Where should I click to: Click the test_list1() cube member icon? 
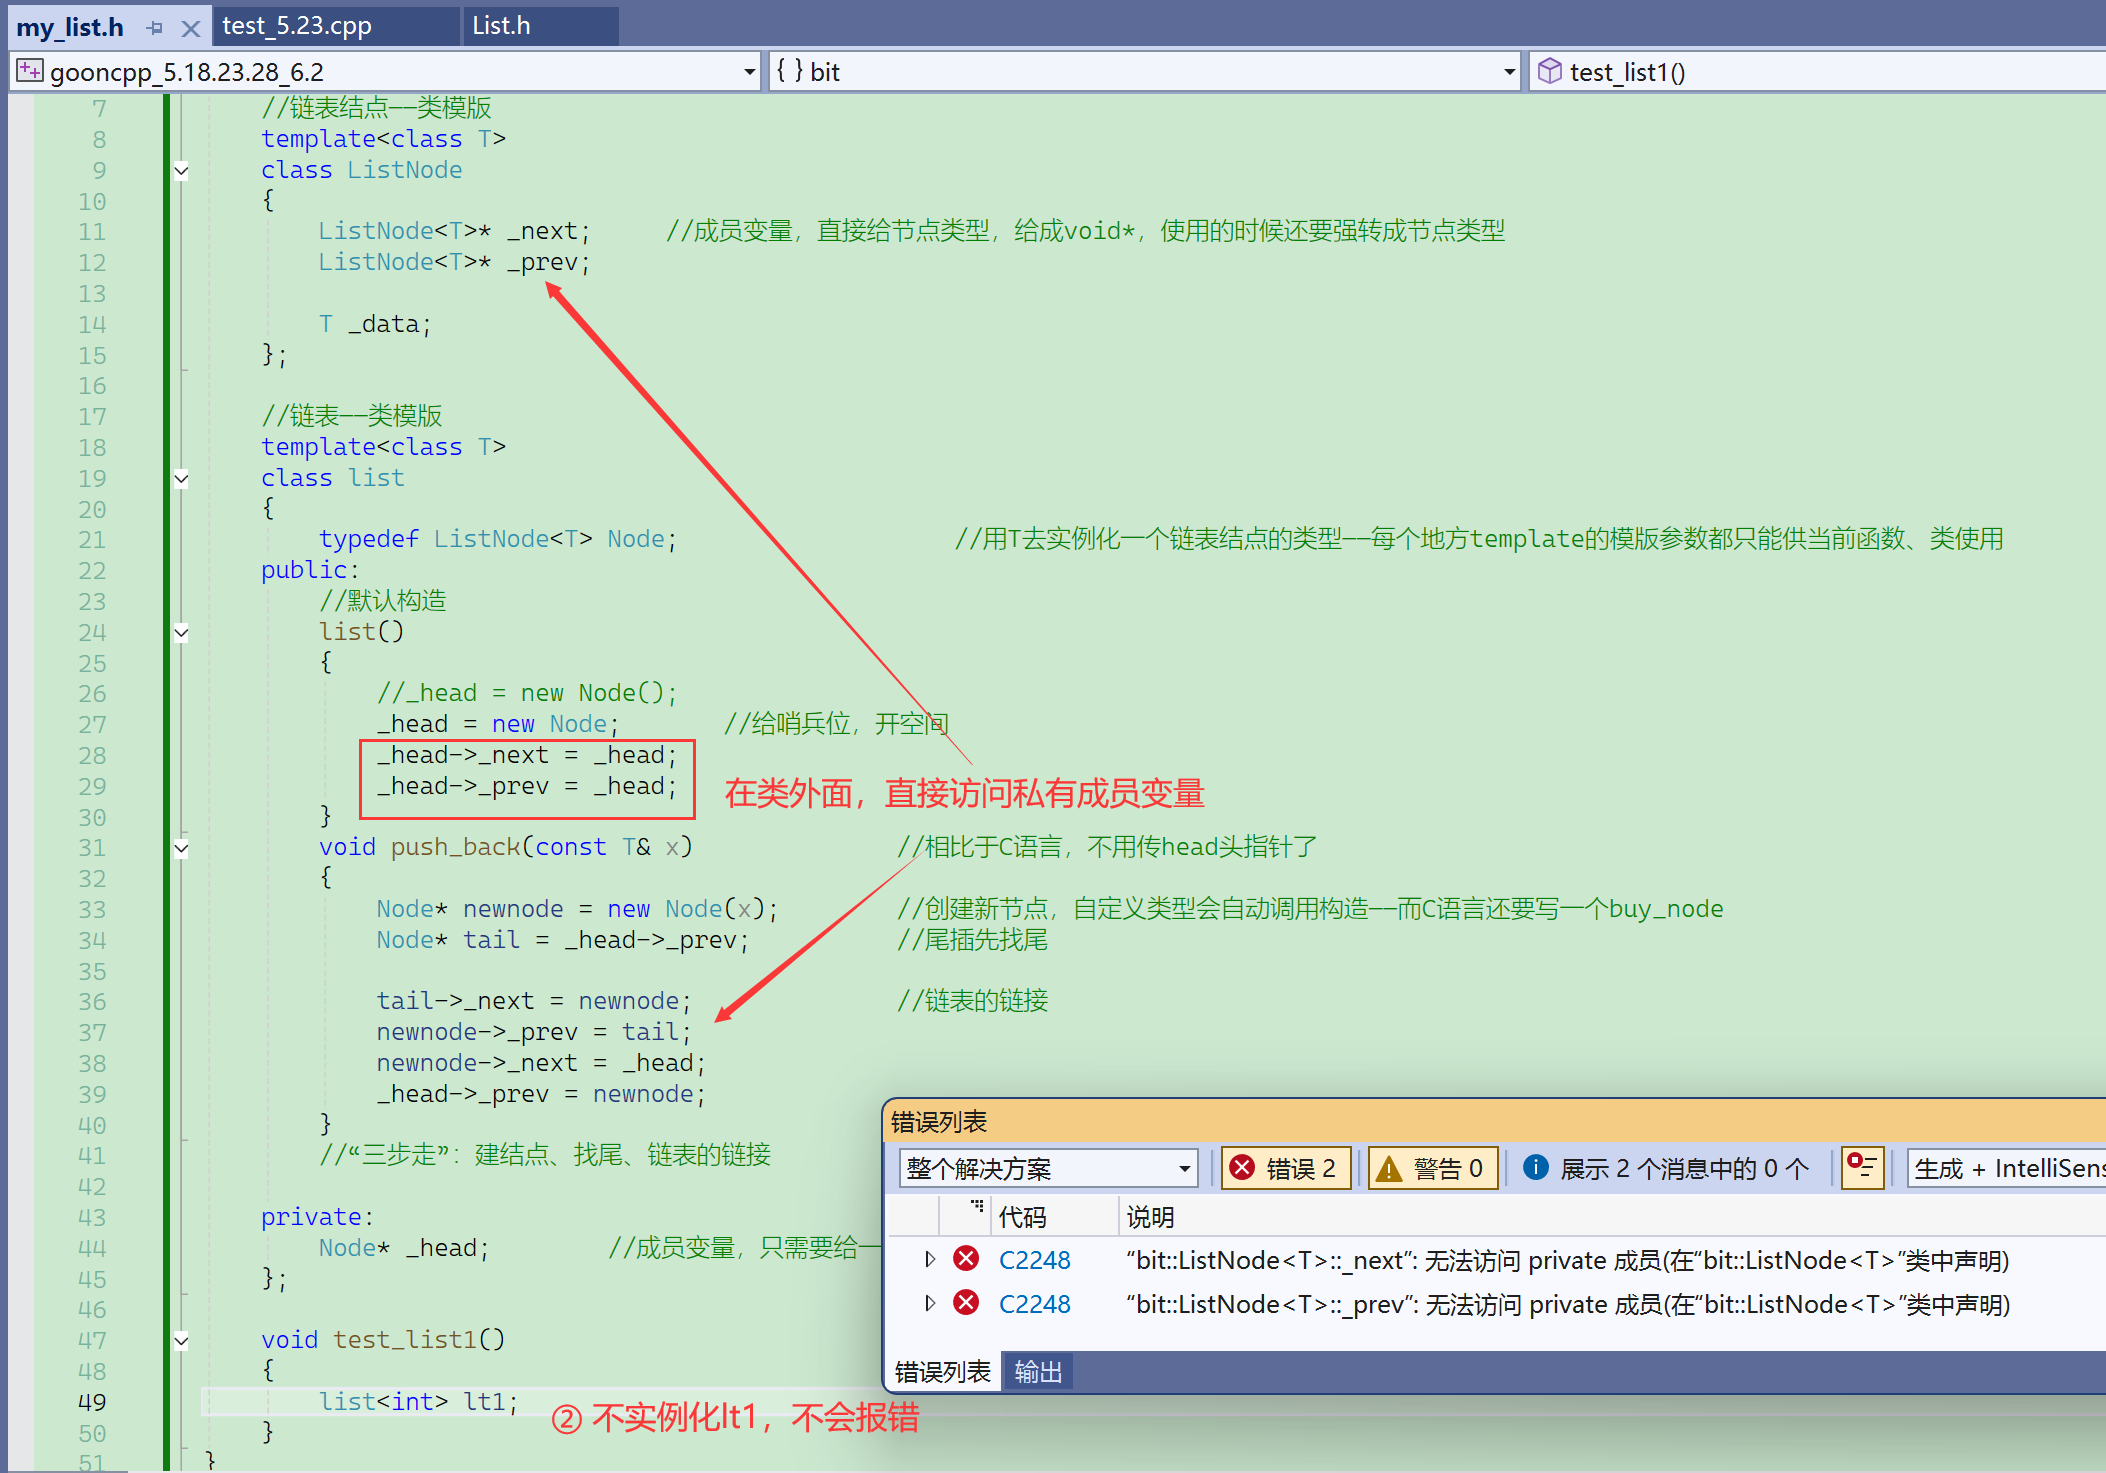click(x=1549, y=71)
